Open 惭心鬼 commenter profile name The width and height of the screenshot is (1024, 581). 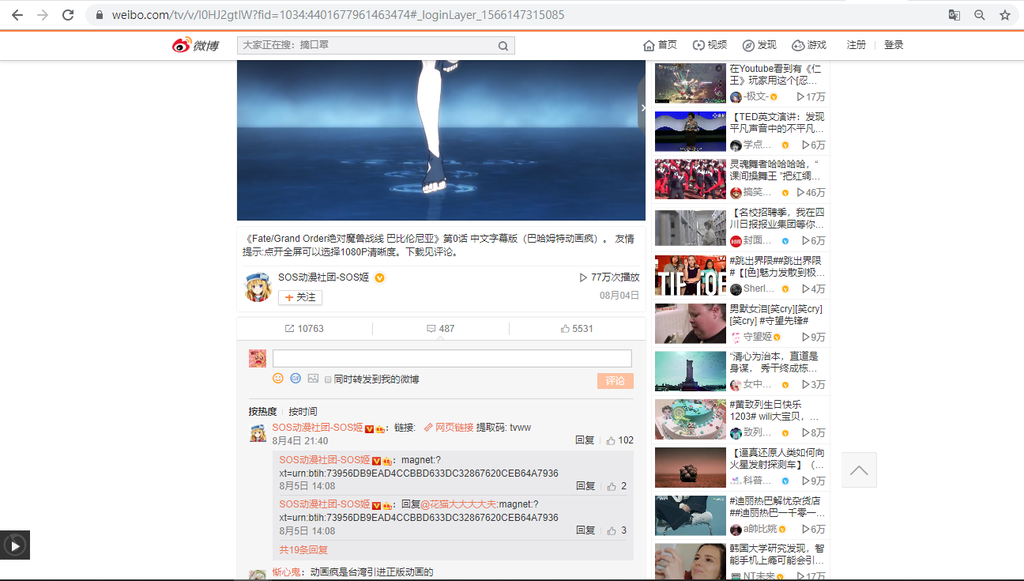pyautogui.click(x=286, y=572)
